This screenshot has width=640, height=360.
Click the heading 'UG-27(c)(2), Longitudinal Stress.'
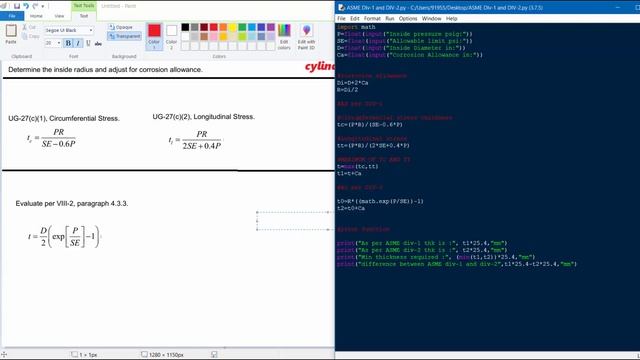click(x=204, y=117)
